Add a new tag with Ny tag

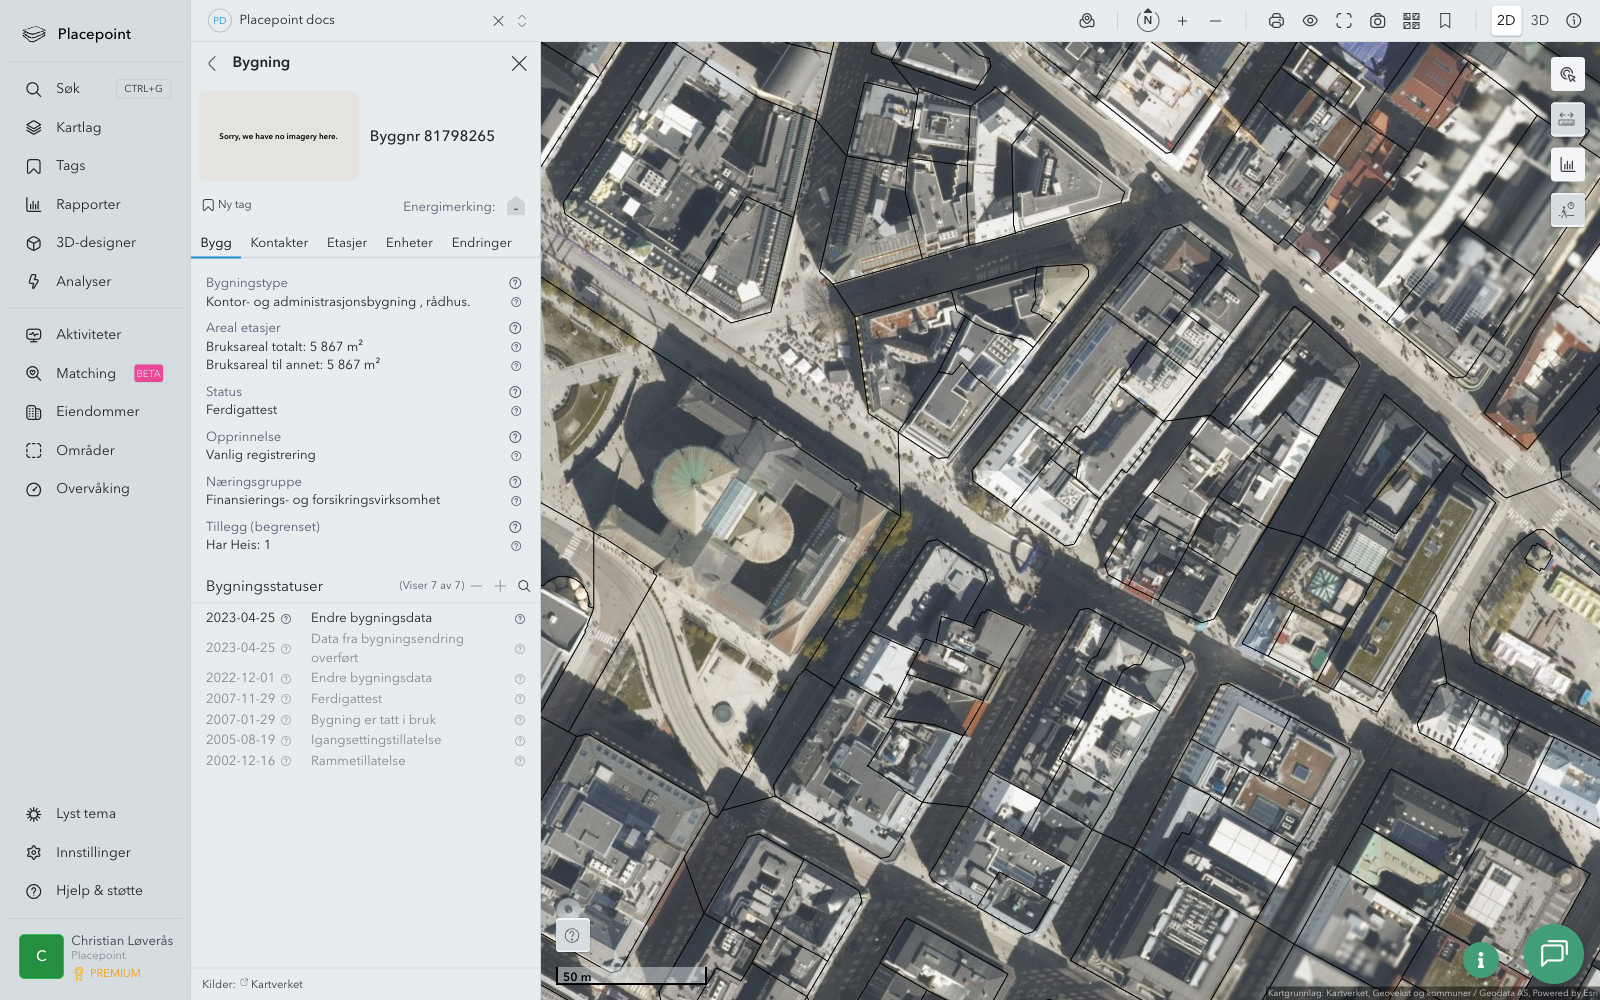click(227, 205)
